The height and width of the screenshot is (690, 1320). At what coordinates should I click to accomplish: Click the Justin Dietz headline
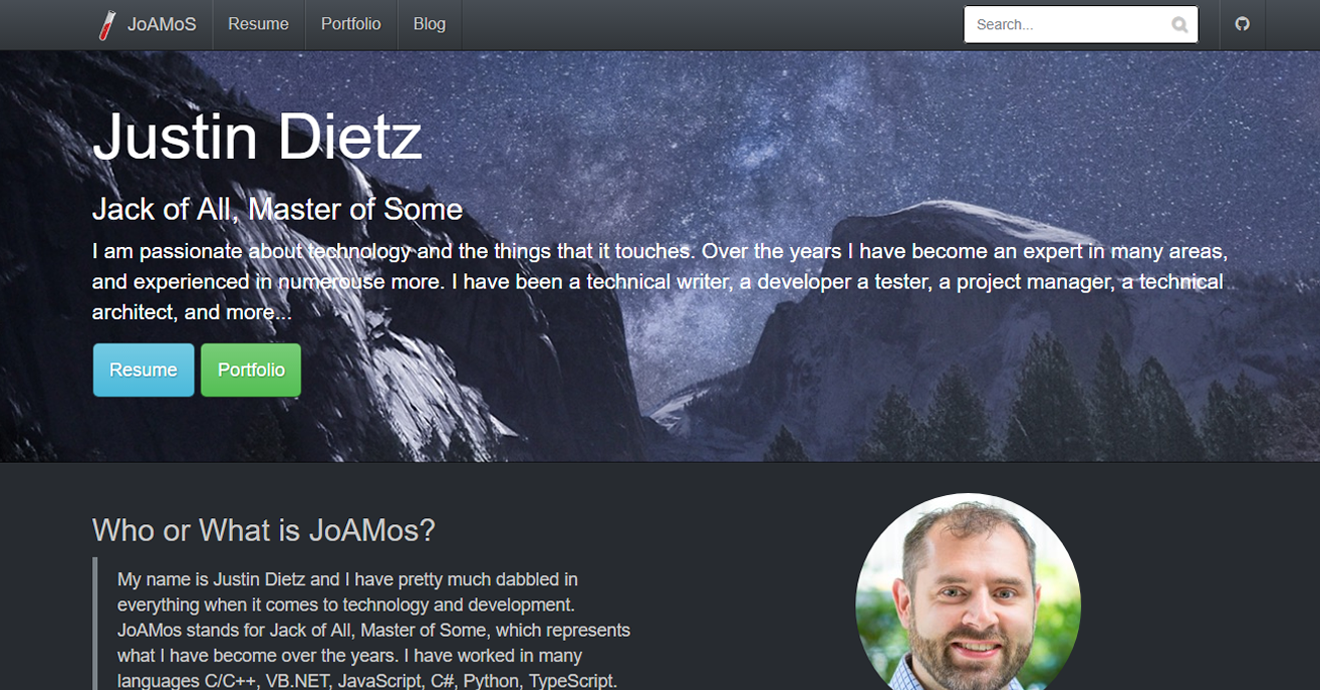(x=257, y=137)
